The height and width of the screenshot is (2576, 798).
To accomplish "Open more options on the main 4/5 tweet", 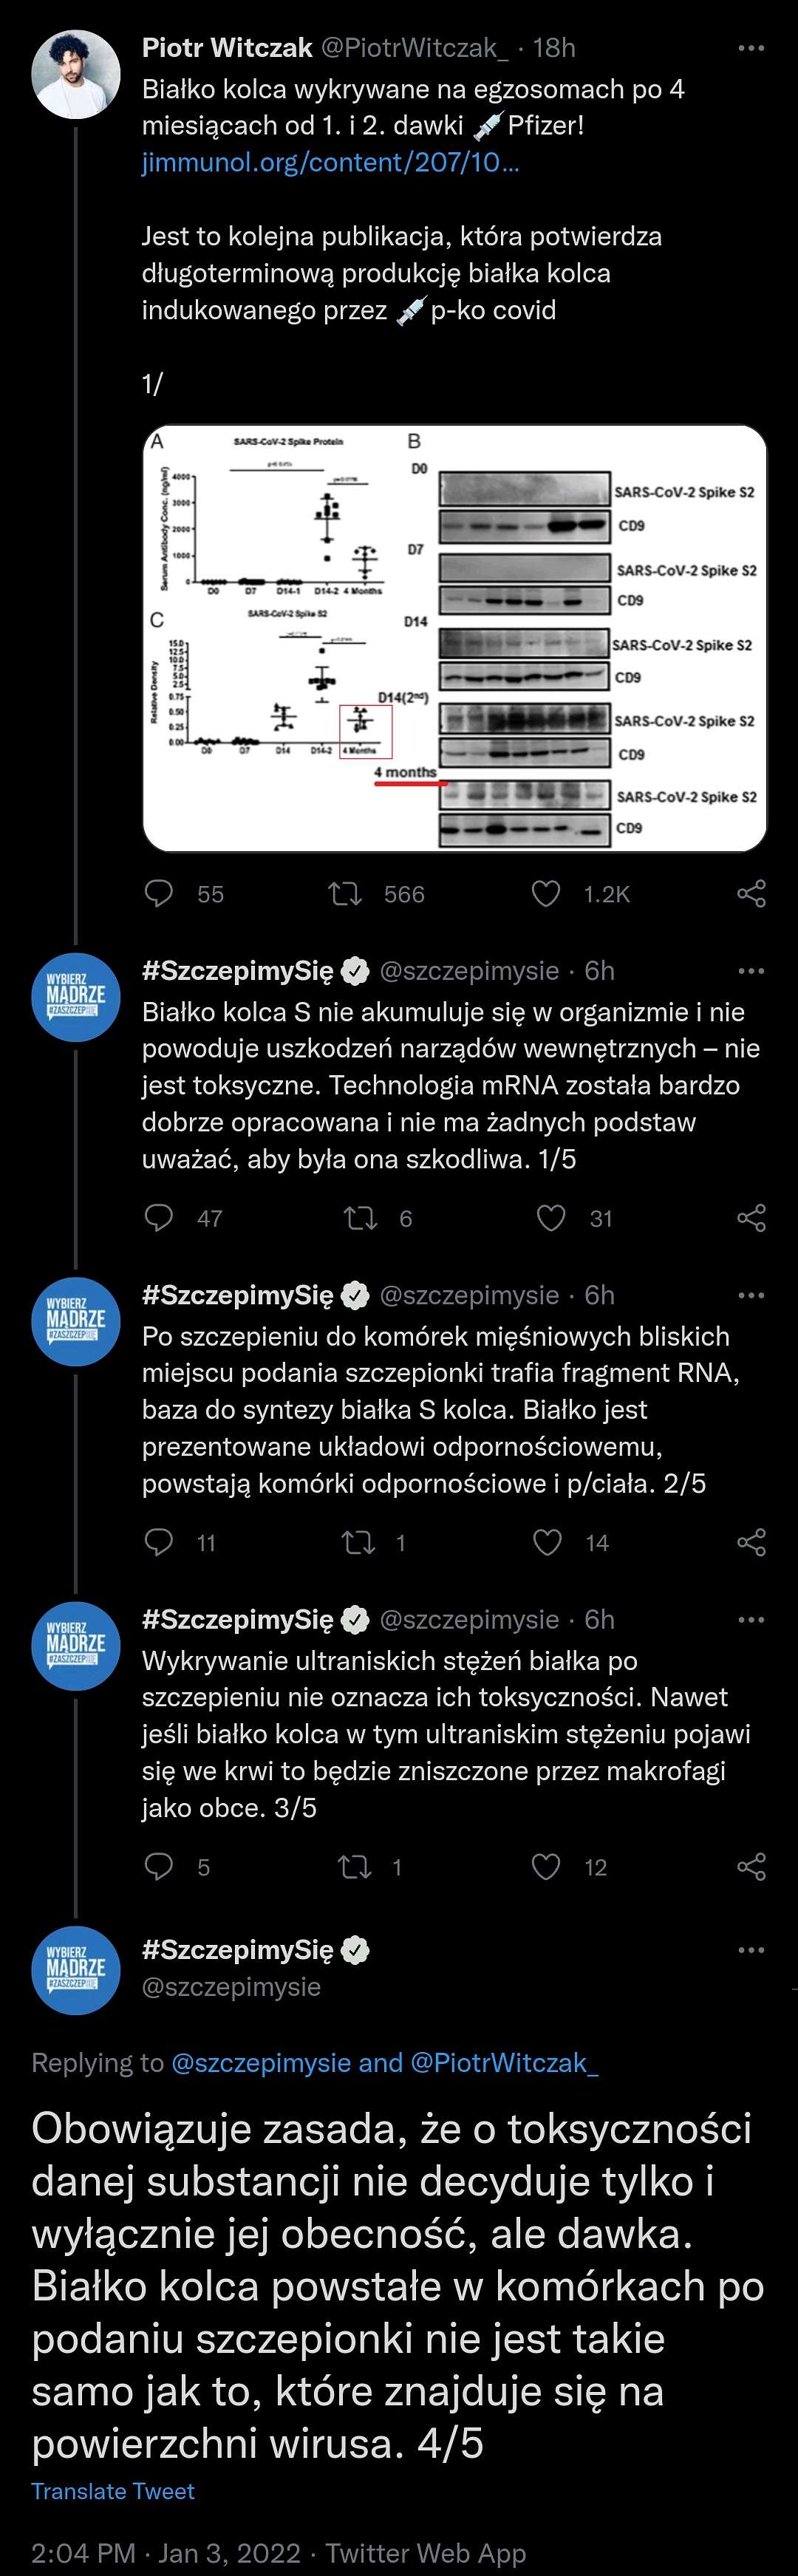I will click(751, 1949).
